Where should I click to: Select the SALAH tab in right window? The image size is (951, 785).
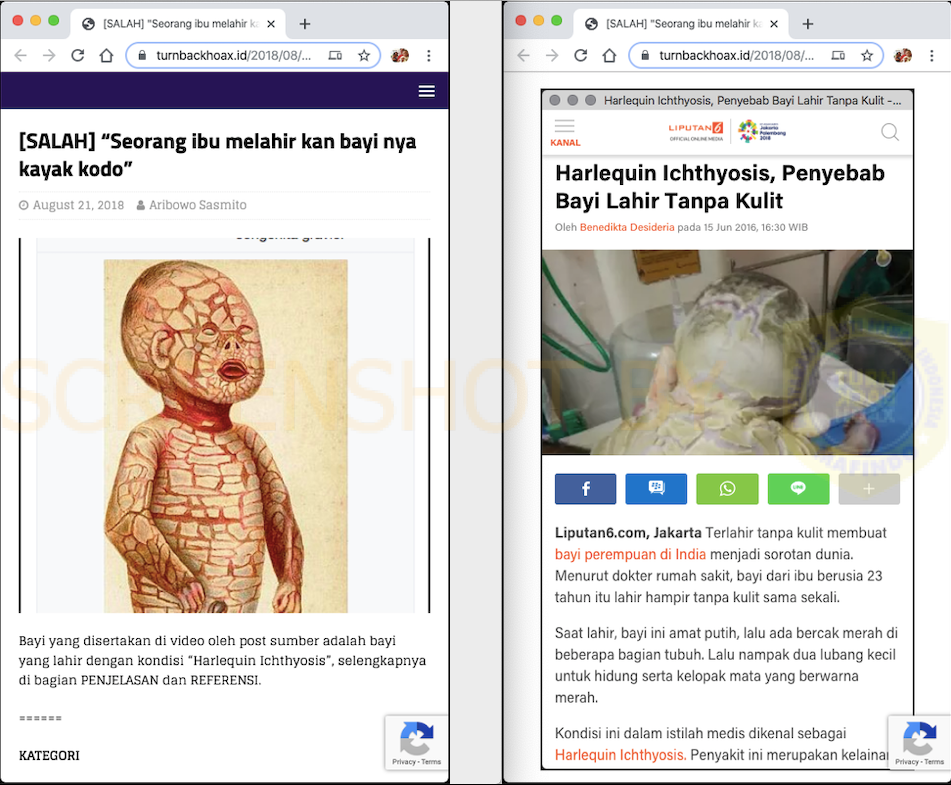[x=681, y=24]
